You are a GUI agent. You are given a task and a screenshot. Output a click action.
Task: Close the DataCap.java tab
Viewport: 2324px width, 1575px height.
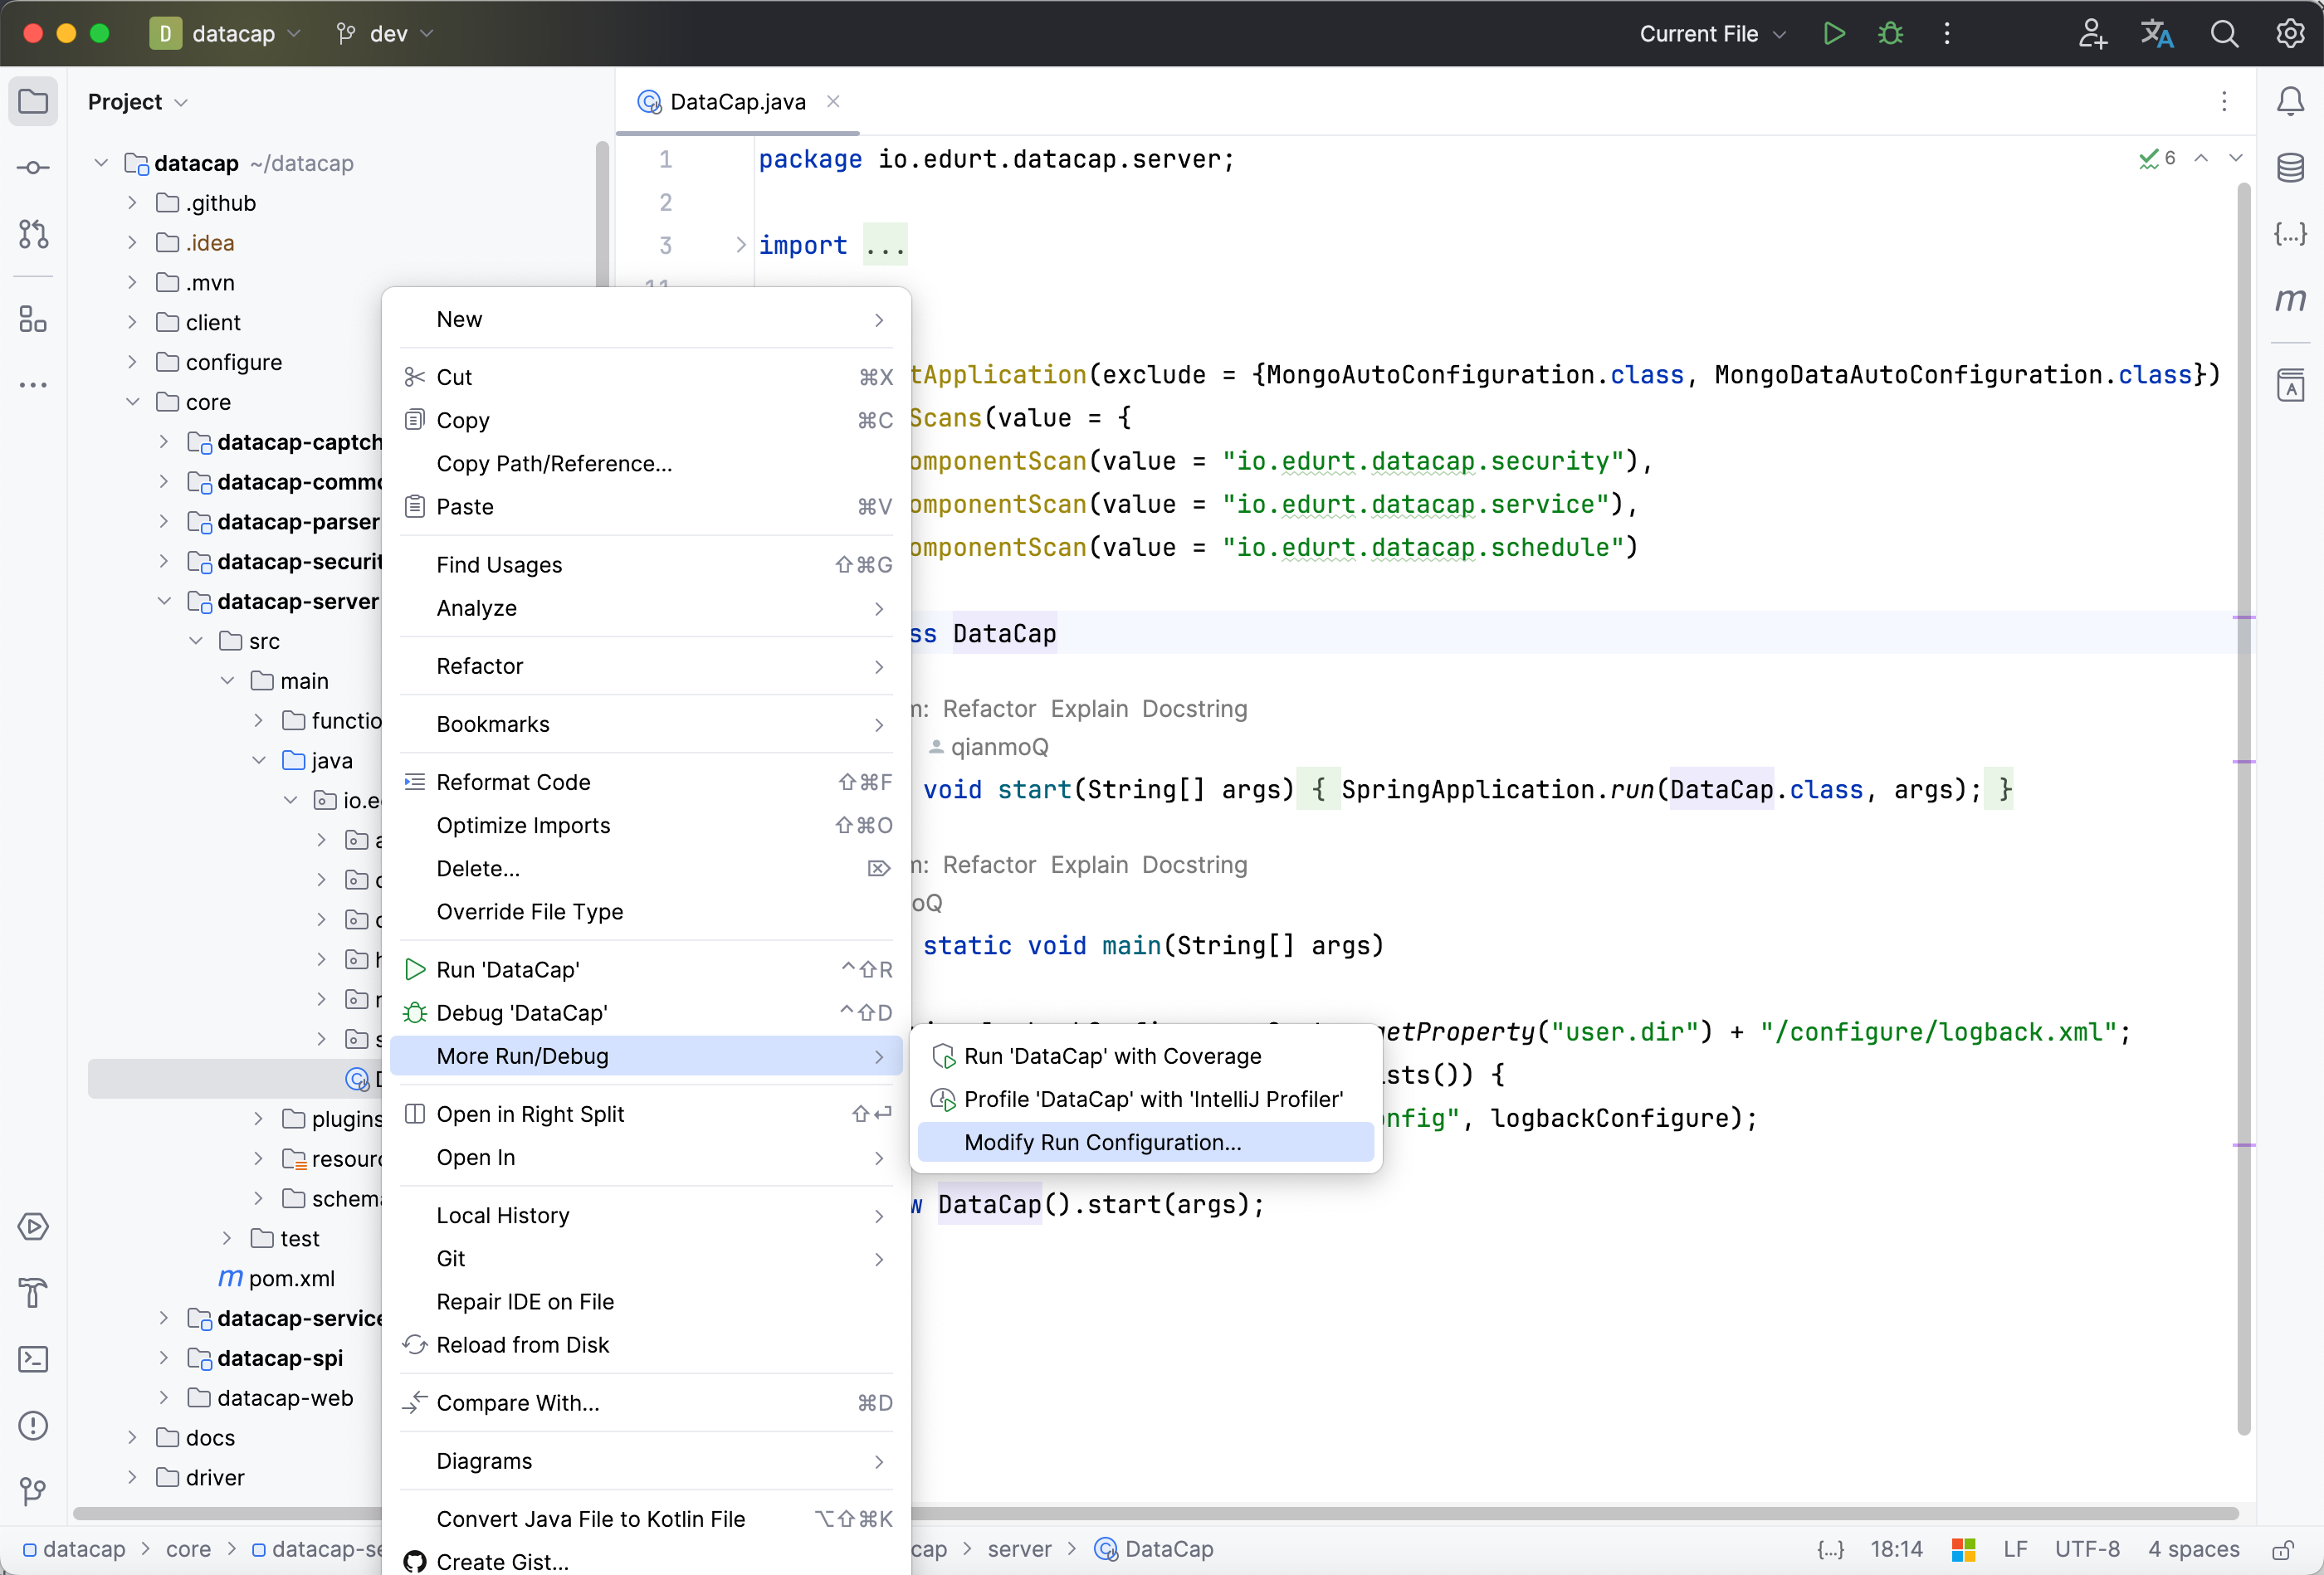point(833,101)
